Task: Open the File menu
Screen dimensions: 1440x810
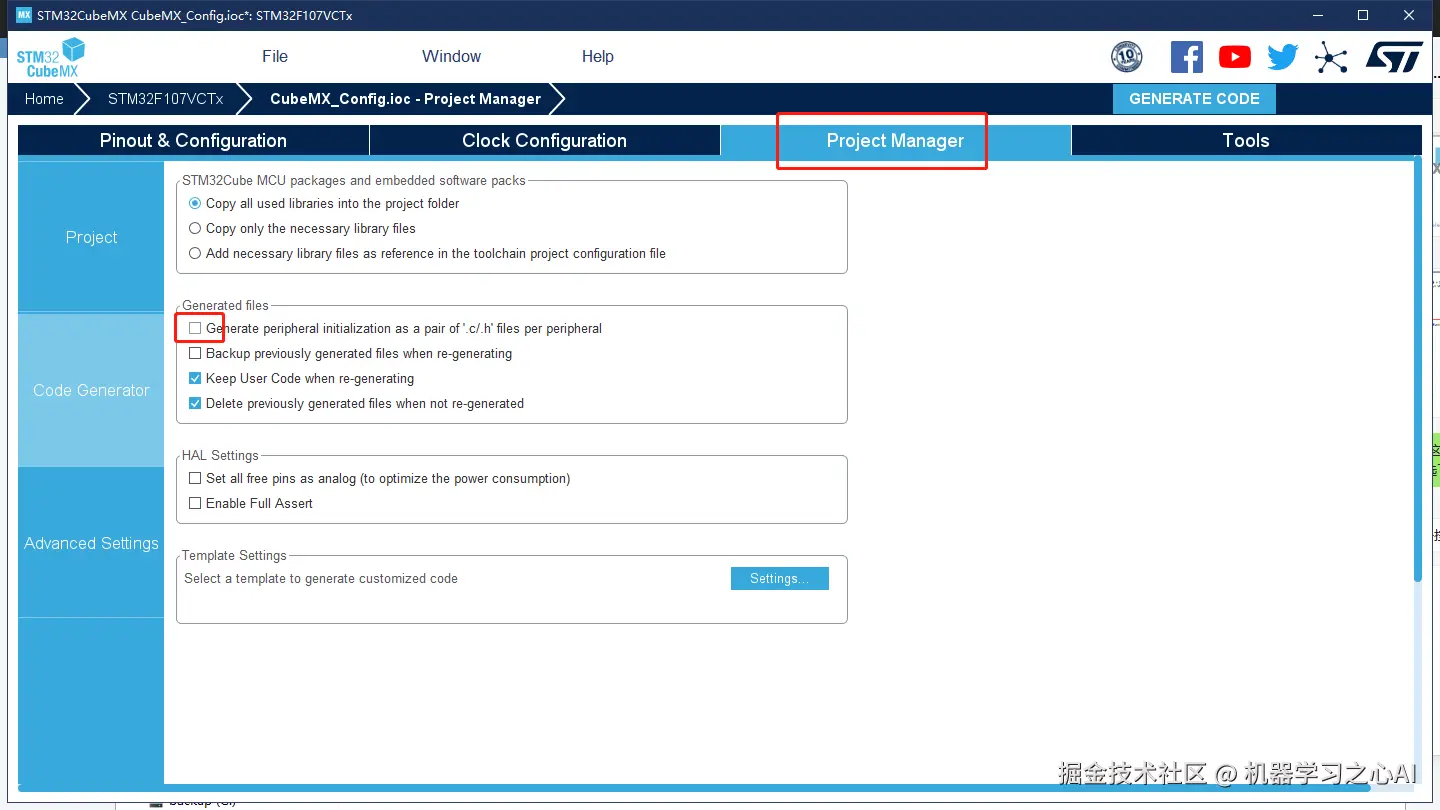Action: pos(275,56)
